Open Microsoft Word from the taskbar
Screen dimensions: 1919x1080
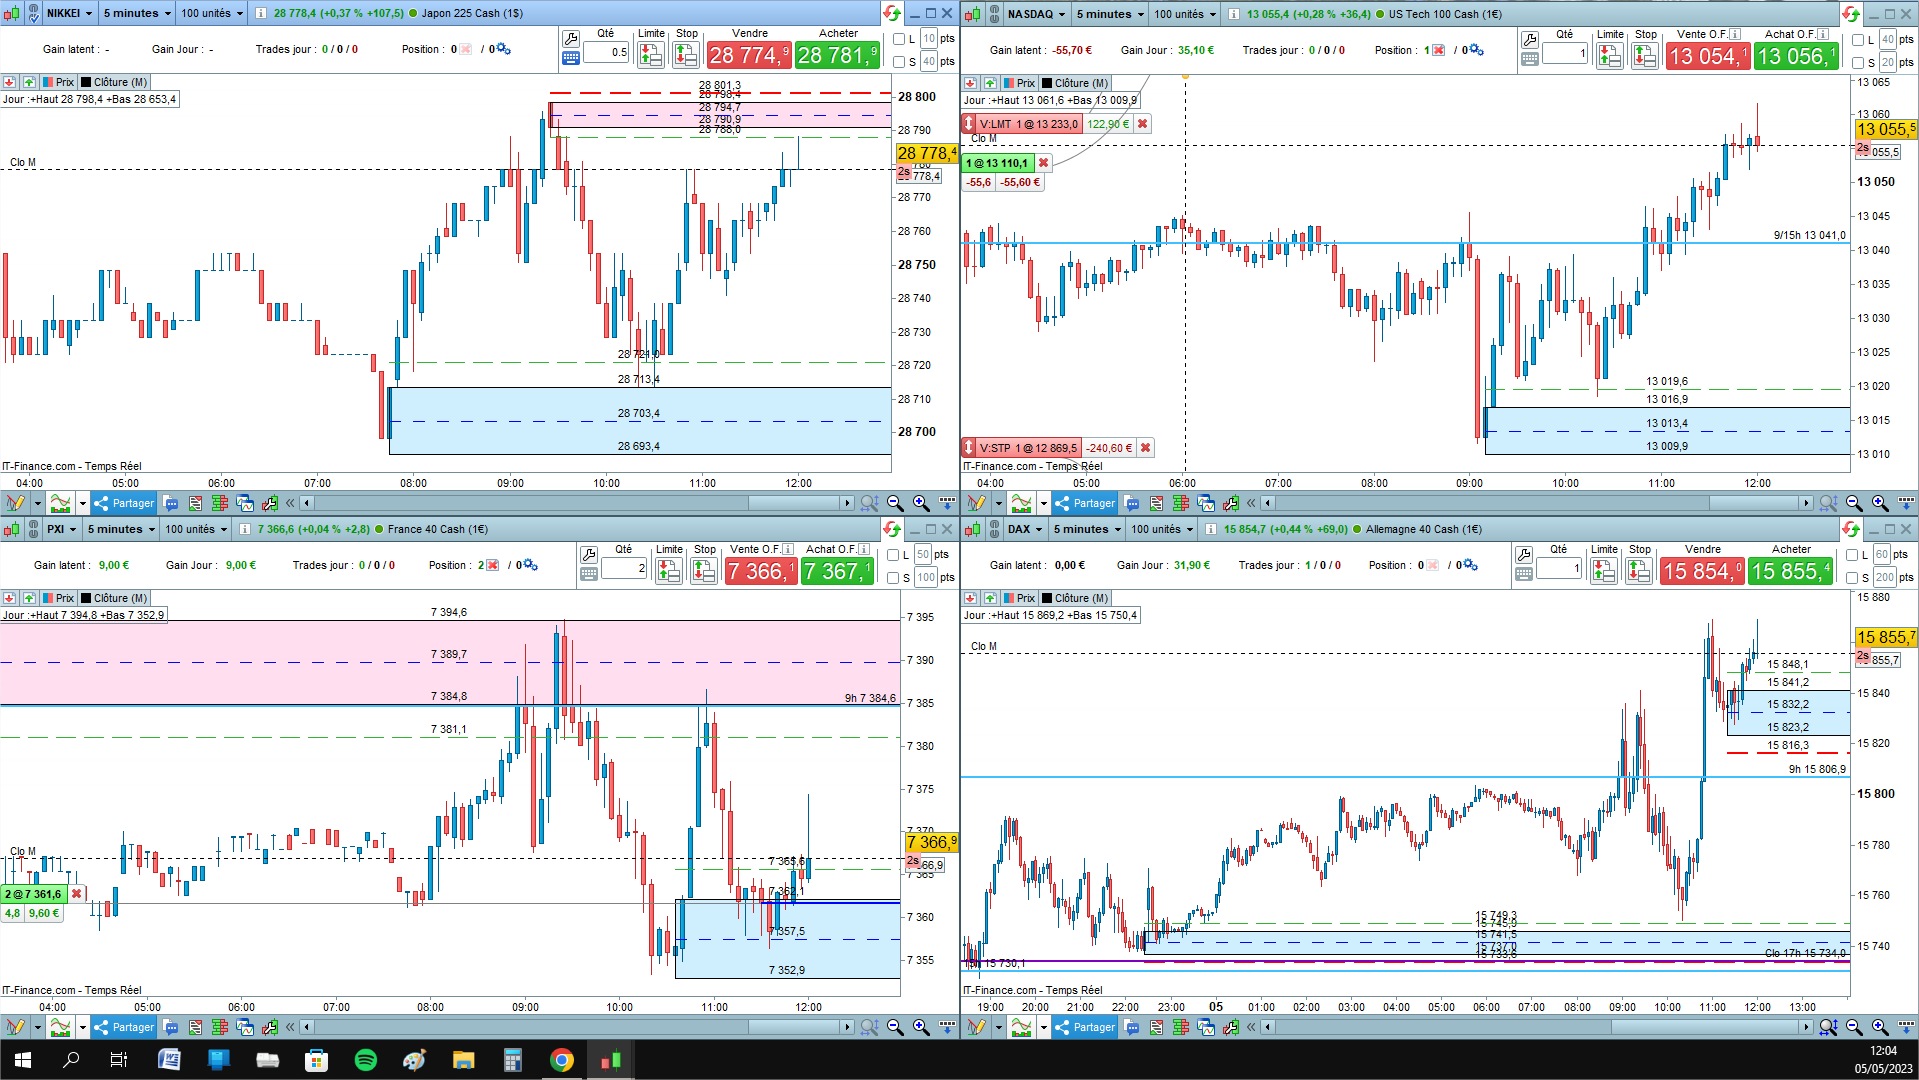click(169, 1060)
